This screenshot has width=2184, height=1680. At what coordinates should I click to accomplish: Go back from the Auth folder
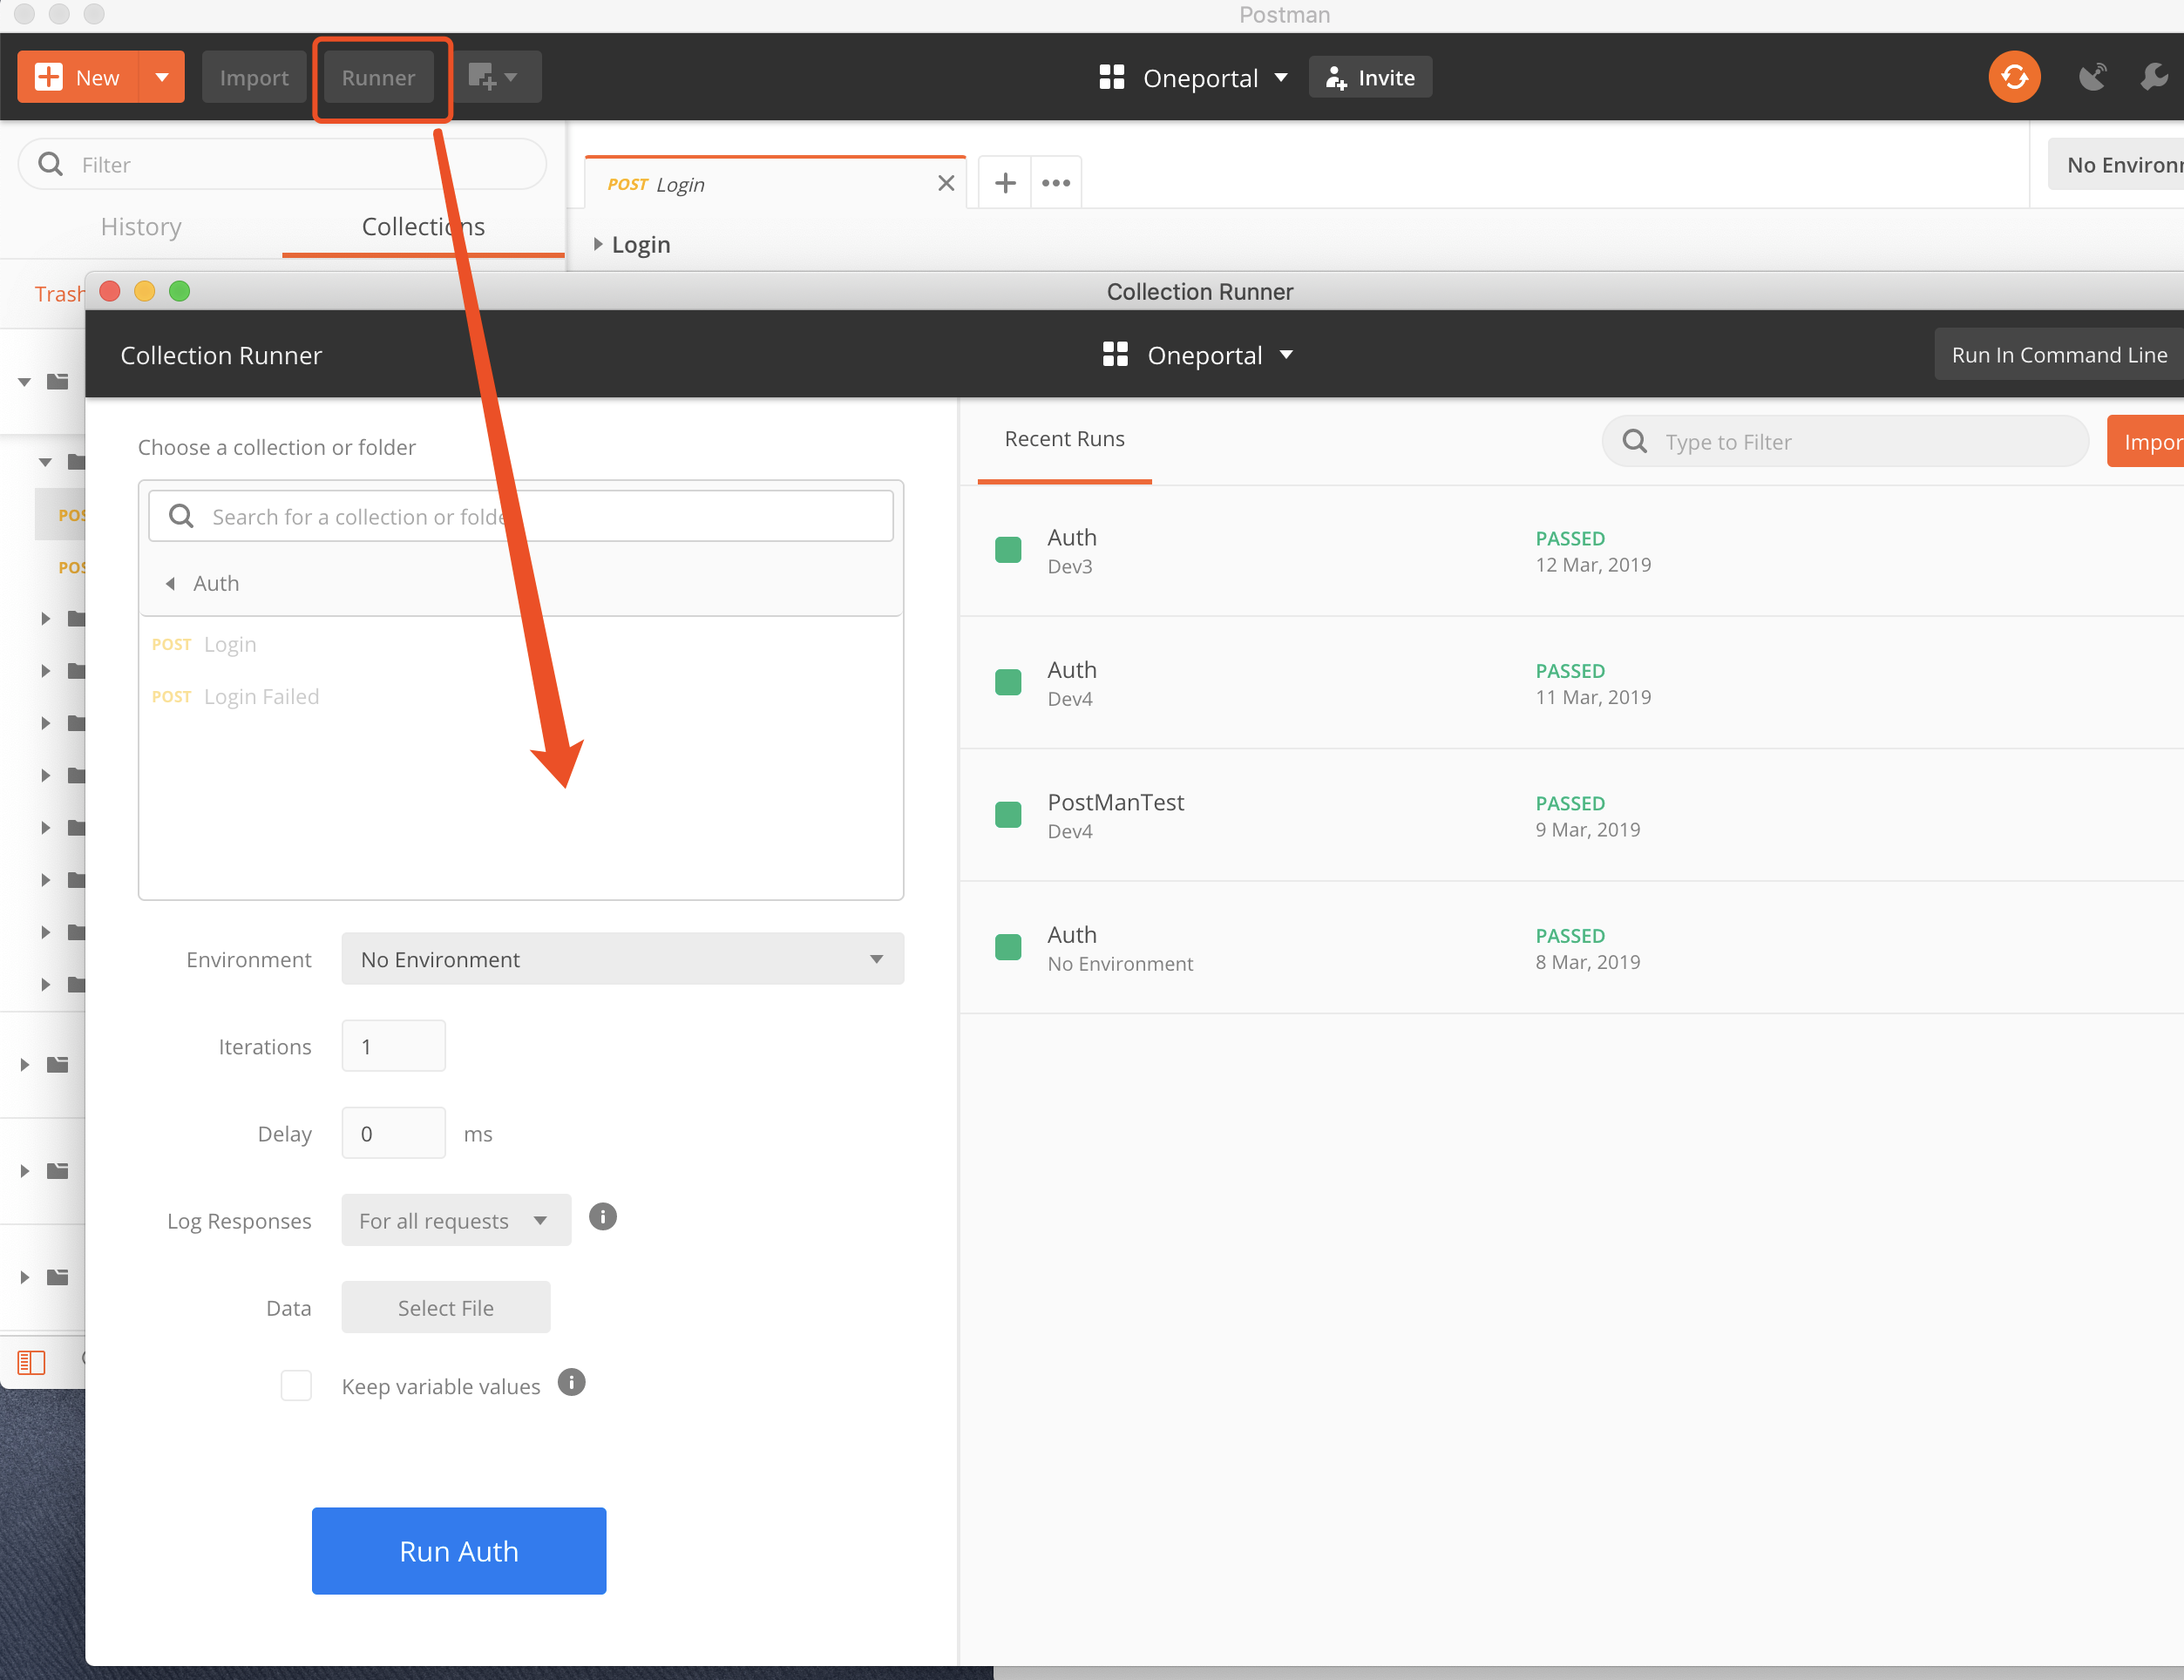pyautogui.click(x=170, y=583)
